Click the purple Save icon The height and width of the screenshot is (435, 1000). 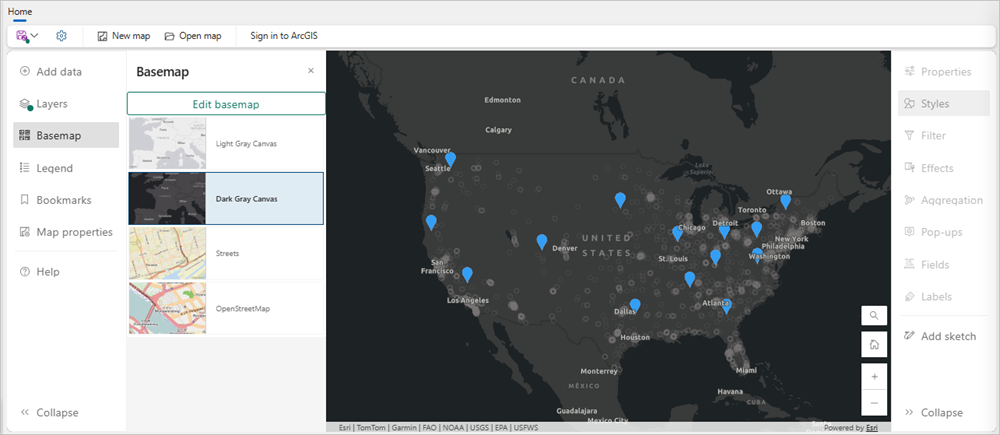point(22,36)
